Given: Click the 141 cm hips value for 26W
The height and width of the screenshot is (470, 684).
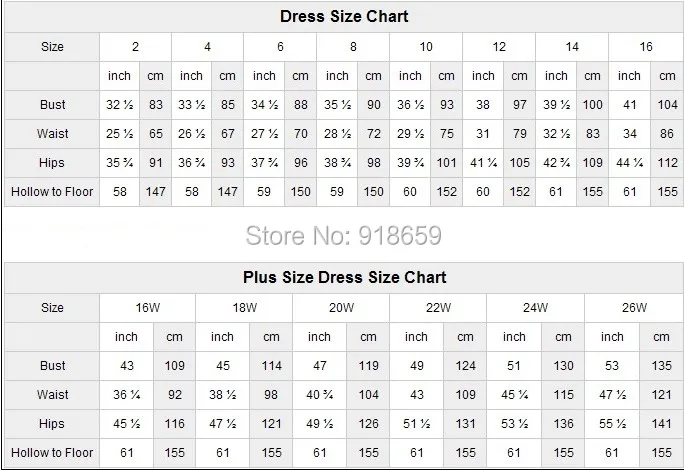Looking at the screenshot, I should coord(660,424).
